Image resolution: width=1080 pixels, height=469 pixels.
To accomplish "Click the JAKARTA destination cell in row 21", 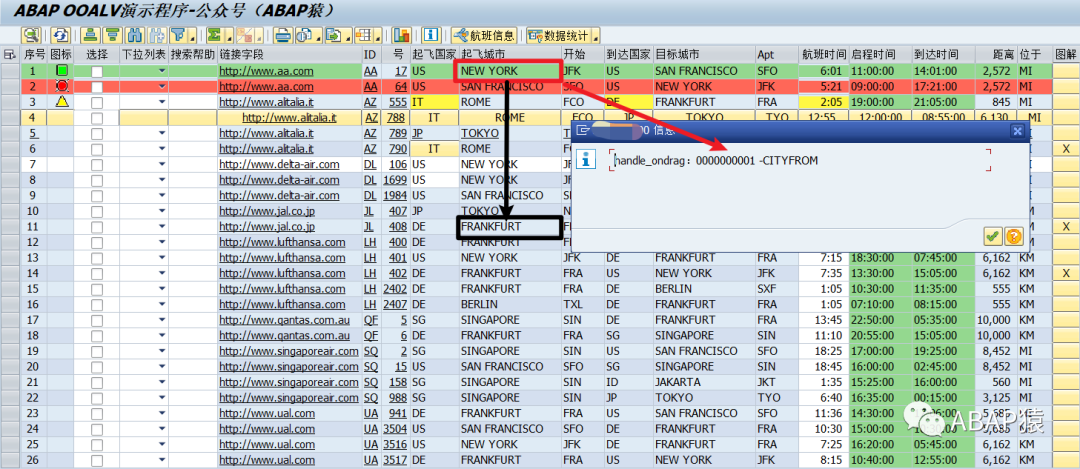I will click(x=703, y=382).
